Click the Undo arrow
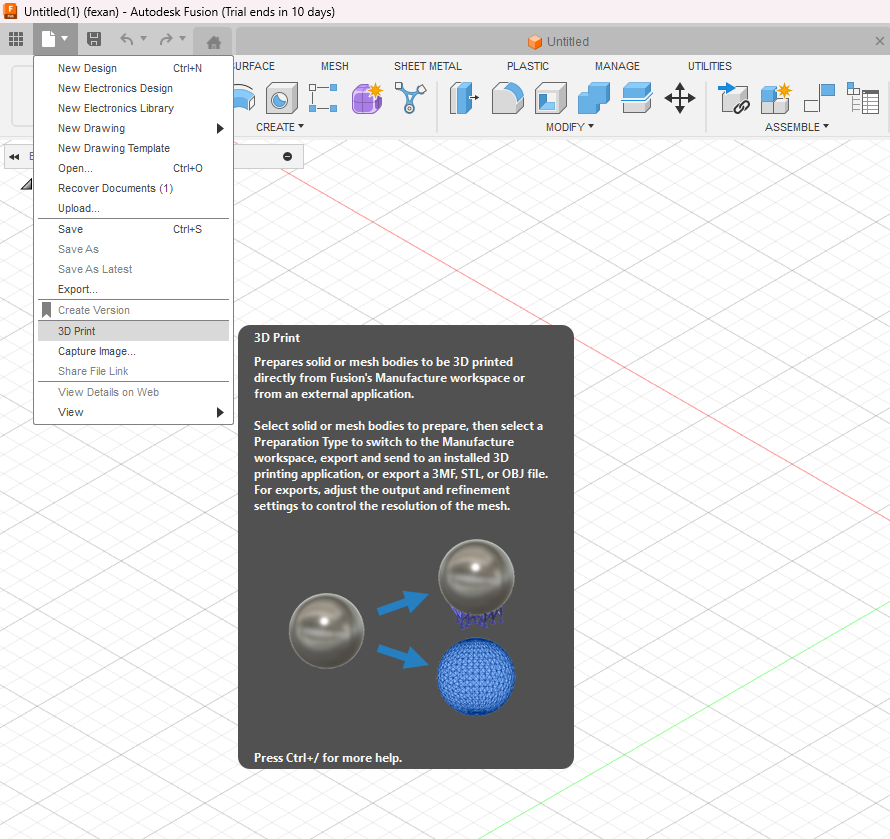Screen dimensions: 890x839 pos(127,39)
